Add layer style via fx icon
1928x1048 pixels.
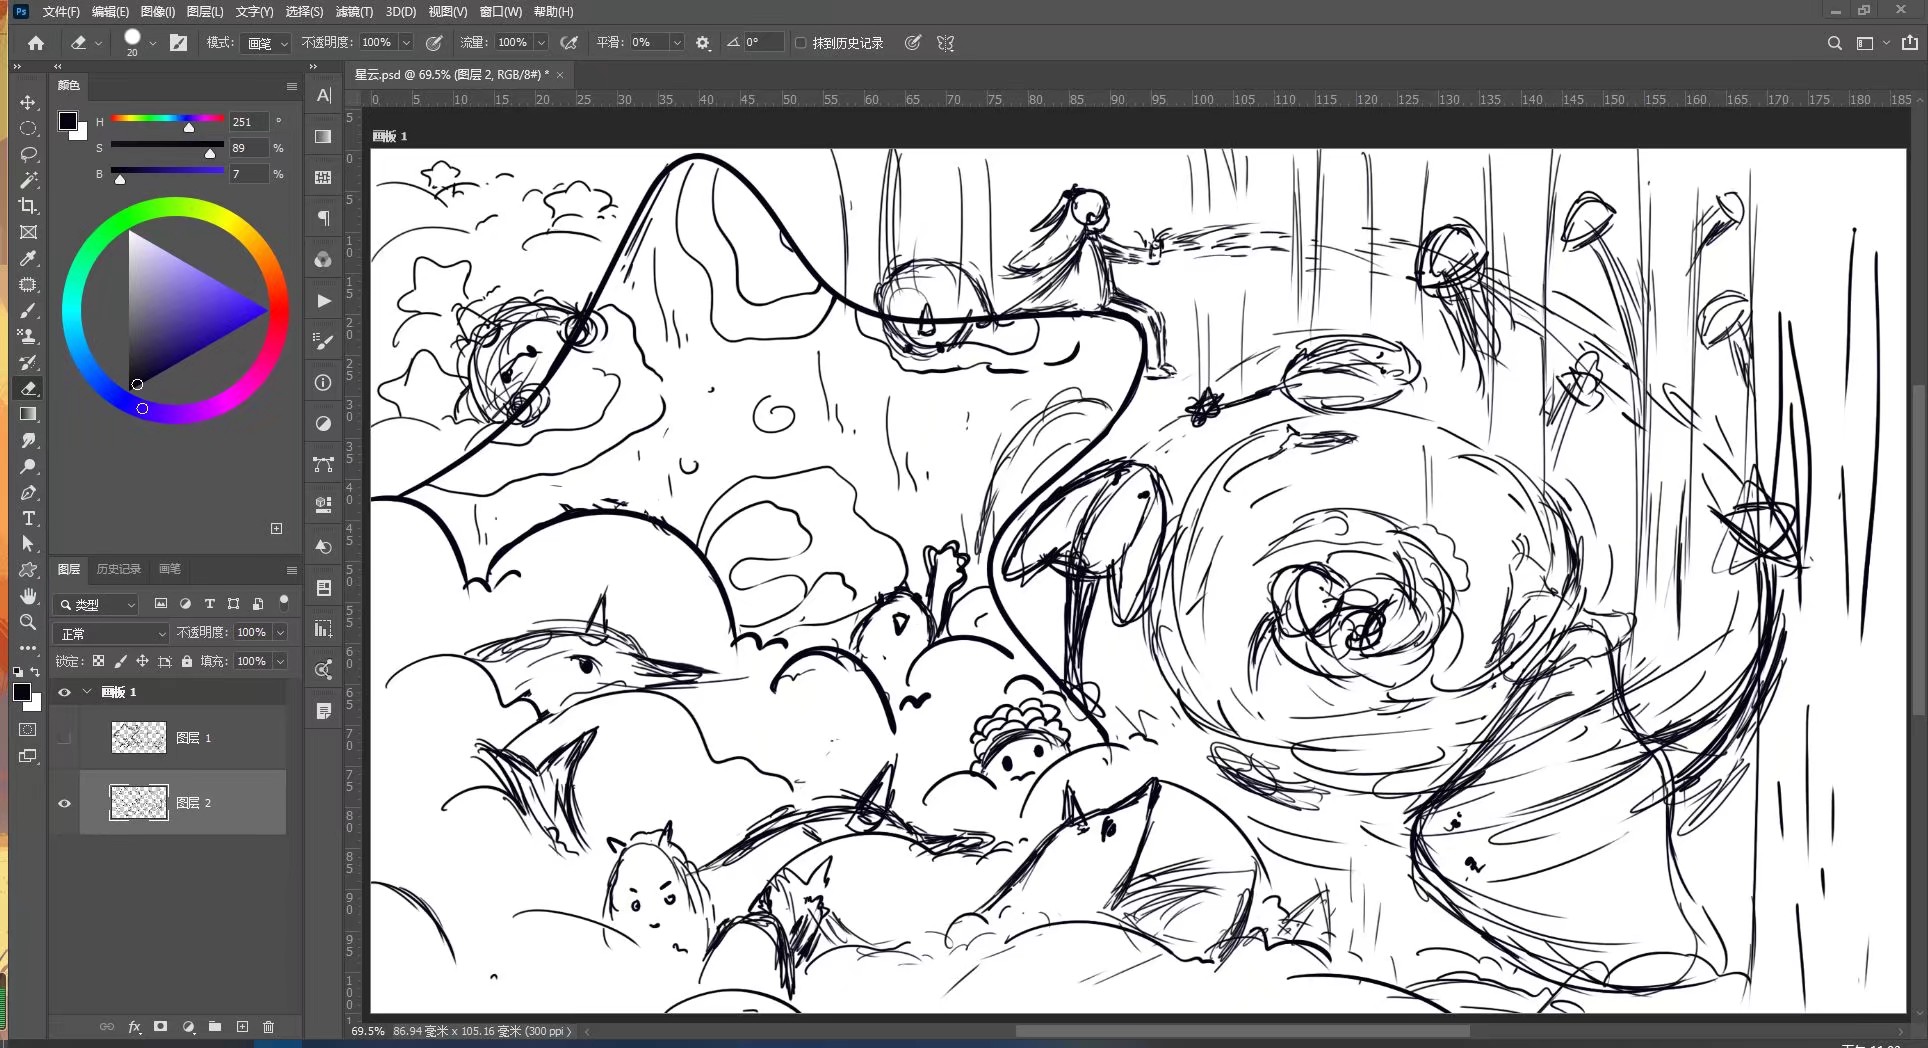(134, 1027)
